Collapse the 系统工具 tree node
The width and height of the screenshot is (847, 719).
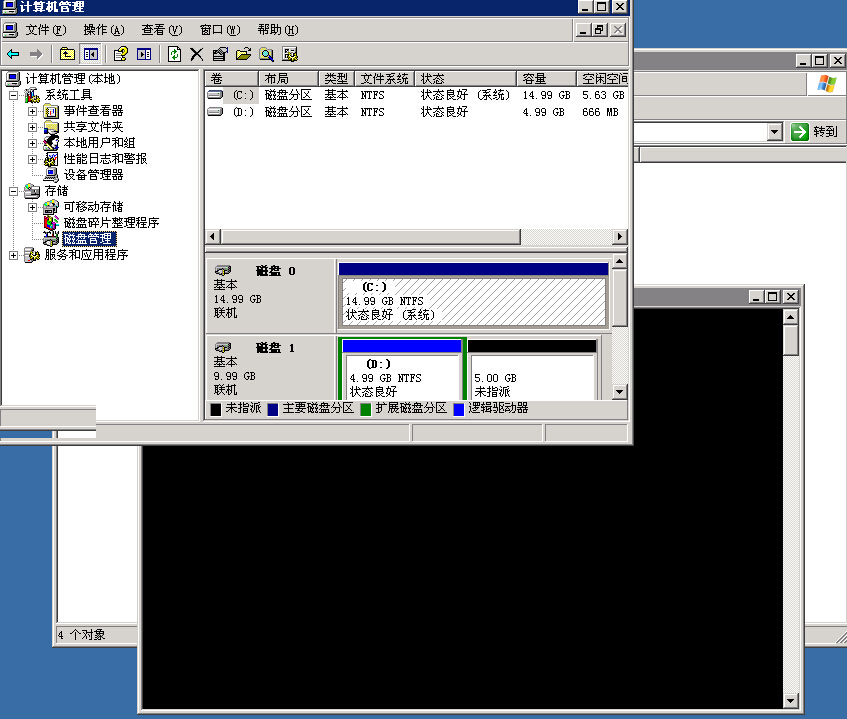[x=14, y=96]
